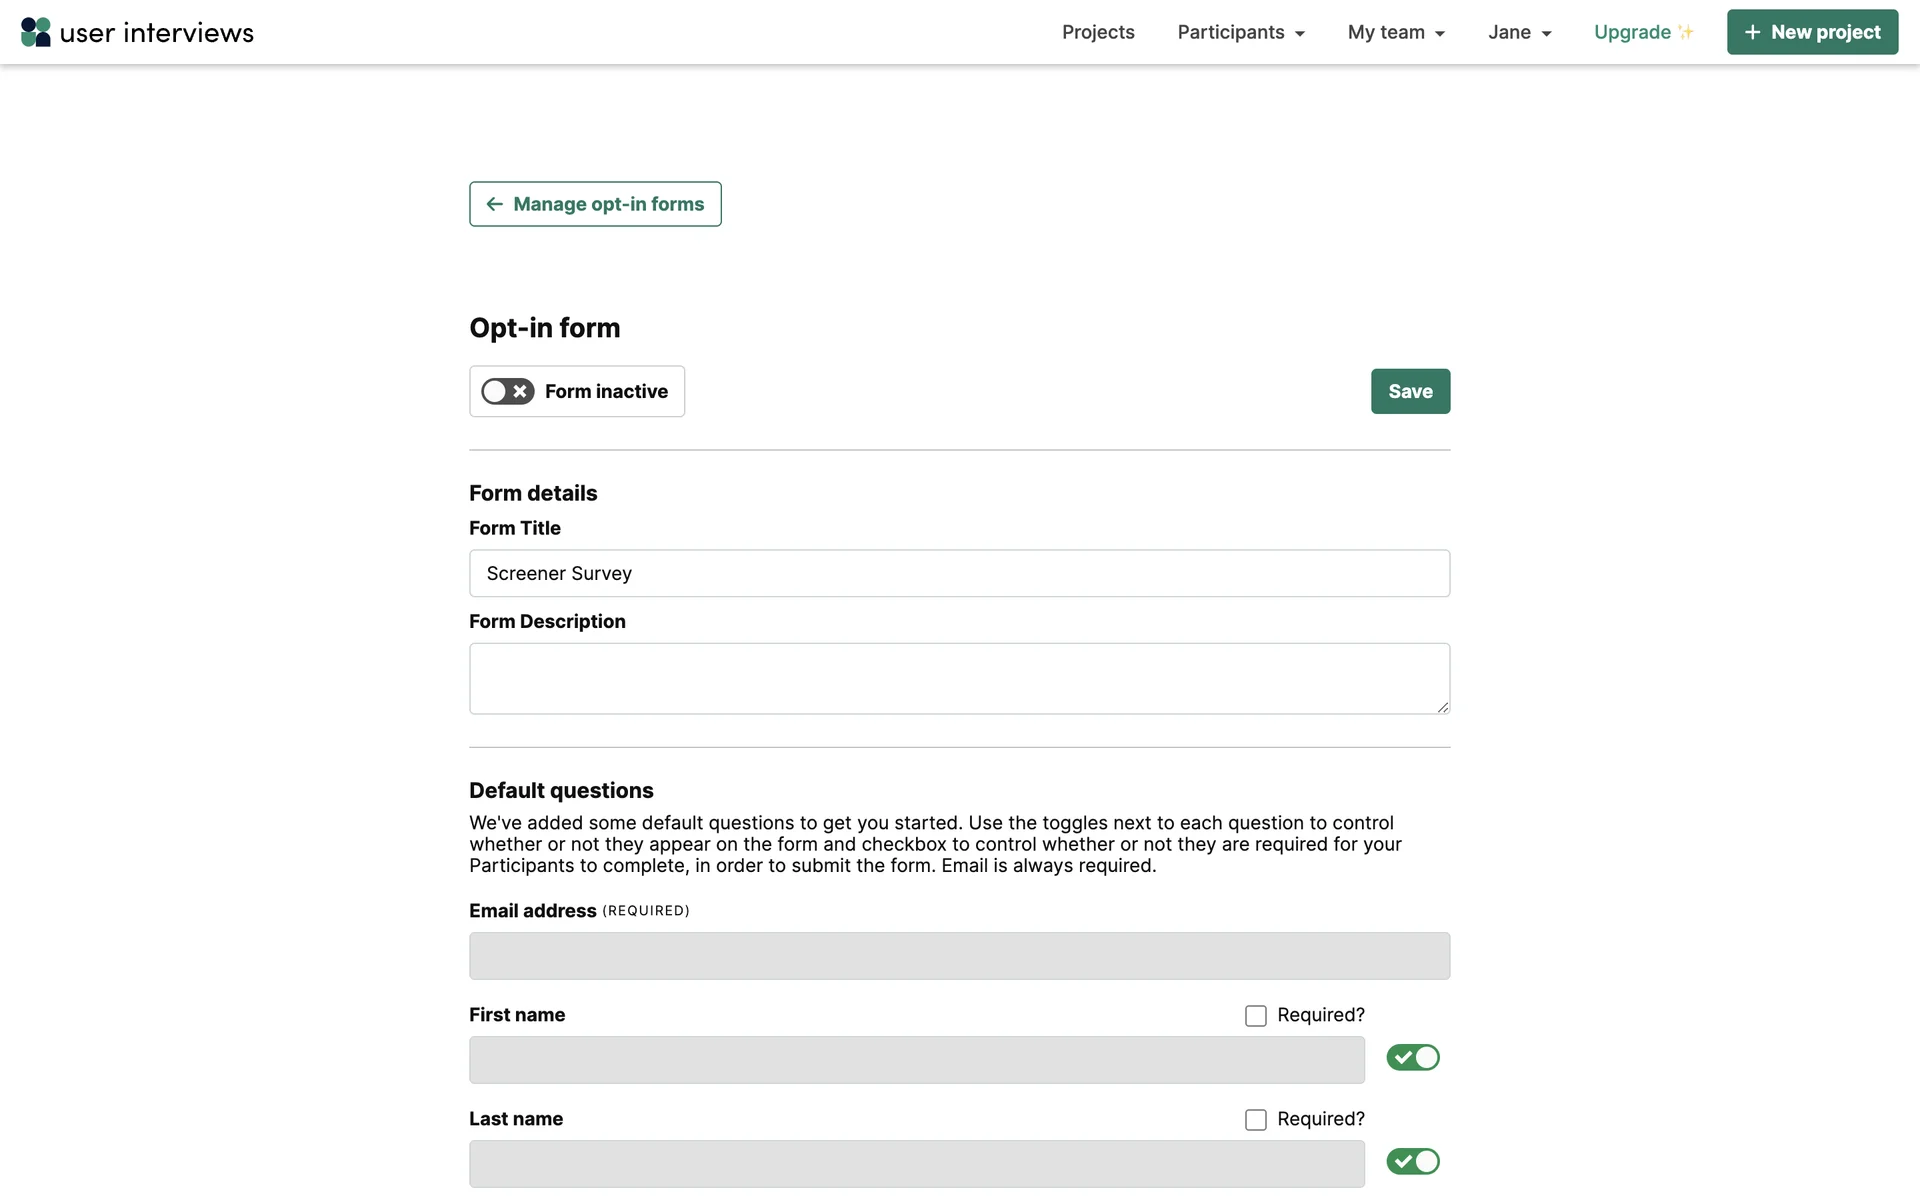Image resolution: width=1920 pixels, height=1200 pixels.
Task: Click the Upgrade sparkle icon
Action: 1686,32
